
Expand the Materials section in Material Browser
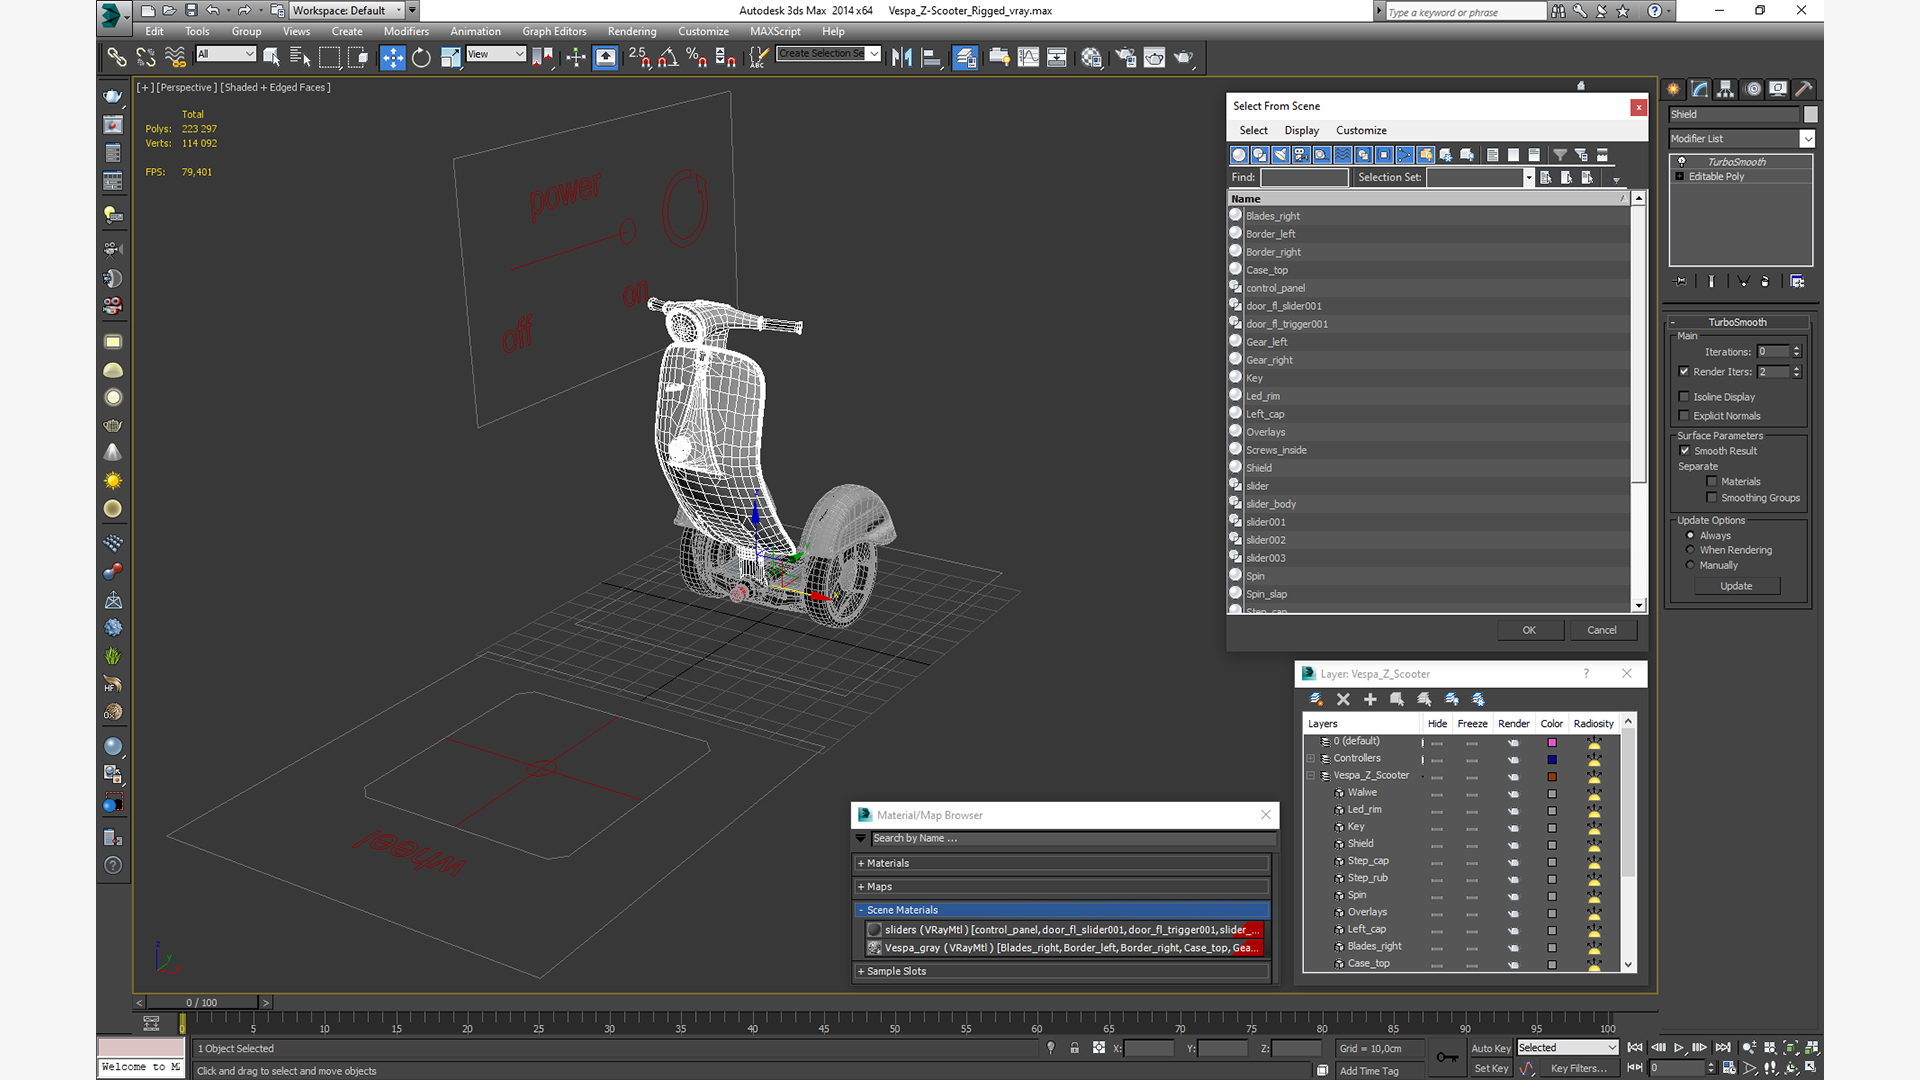click(x=861, y=864)
